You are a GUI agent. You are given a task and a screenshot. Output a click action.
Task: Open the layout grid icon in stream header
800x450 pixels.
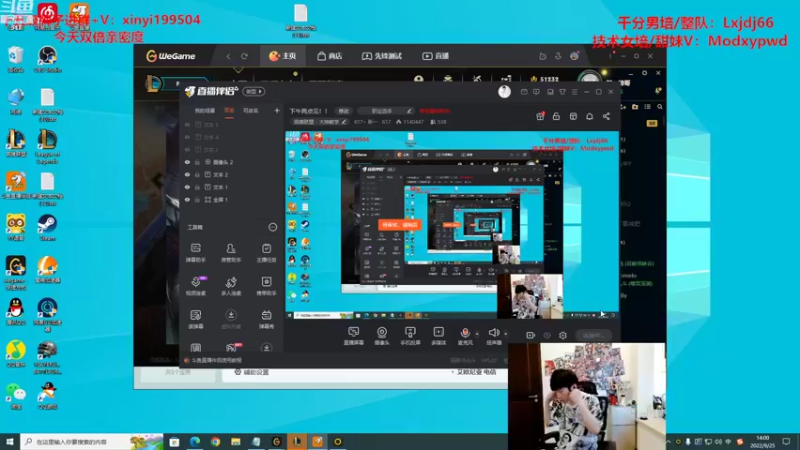pyautogui.click(x=573, y=116)
